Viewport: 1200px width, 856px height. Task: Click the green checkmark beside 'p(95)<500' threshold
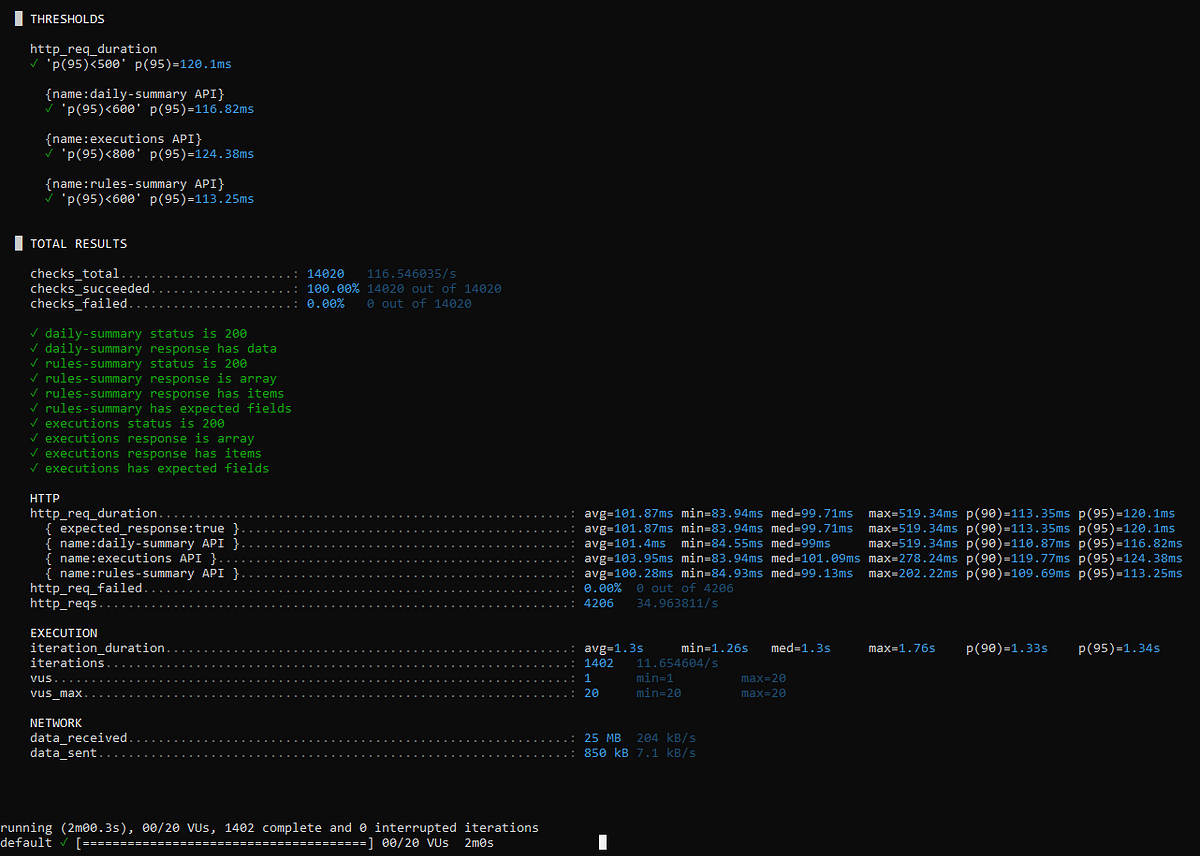[36, 63]
